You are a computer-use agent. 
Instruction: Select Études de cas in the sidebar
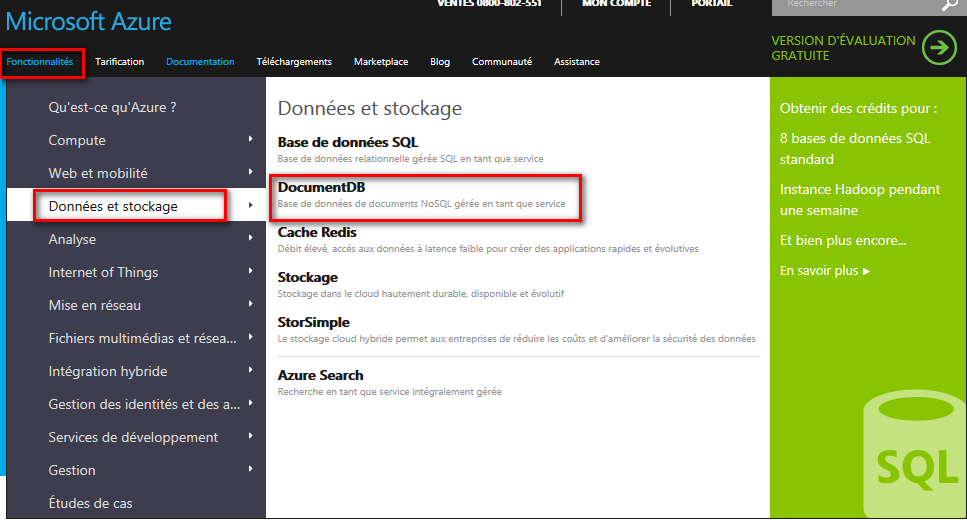pyautogui.click(x=91, y=503)
